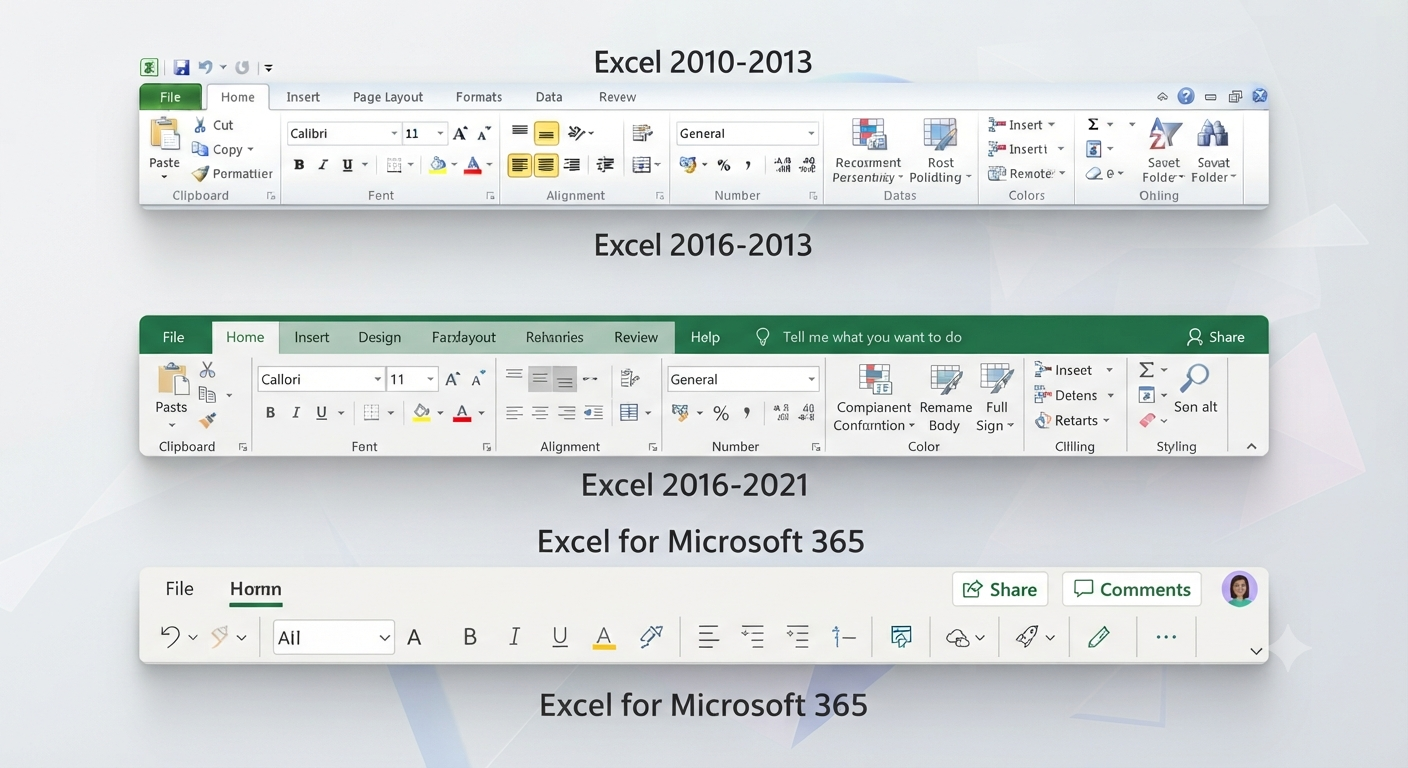This screenshot has width=1408, height=768.
Task: Click green pencil edit icon in Excel 365
Action: (x=1099, y=637)
